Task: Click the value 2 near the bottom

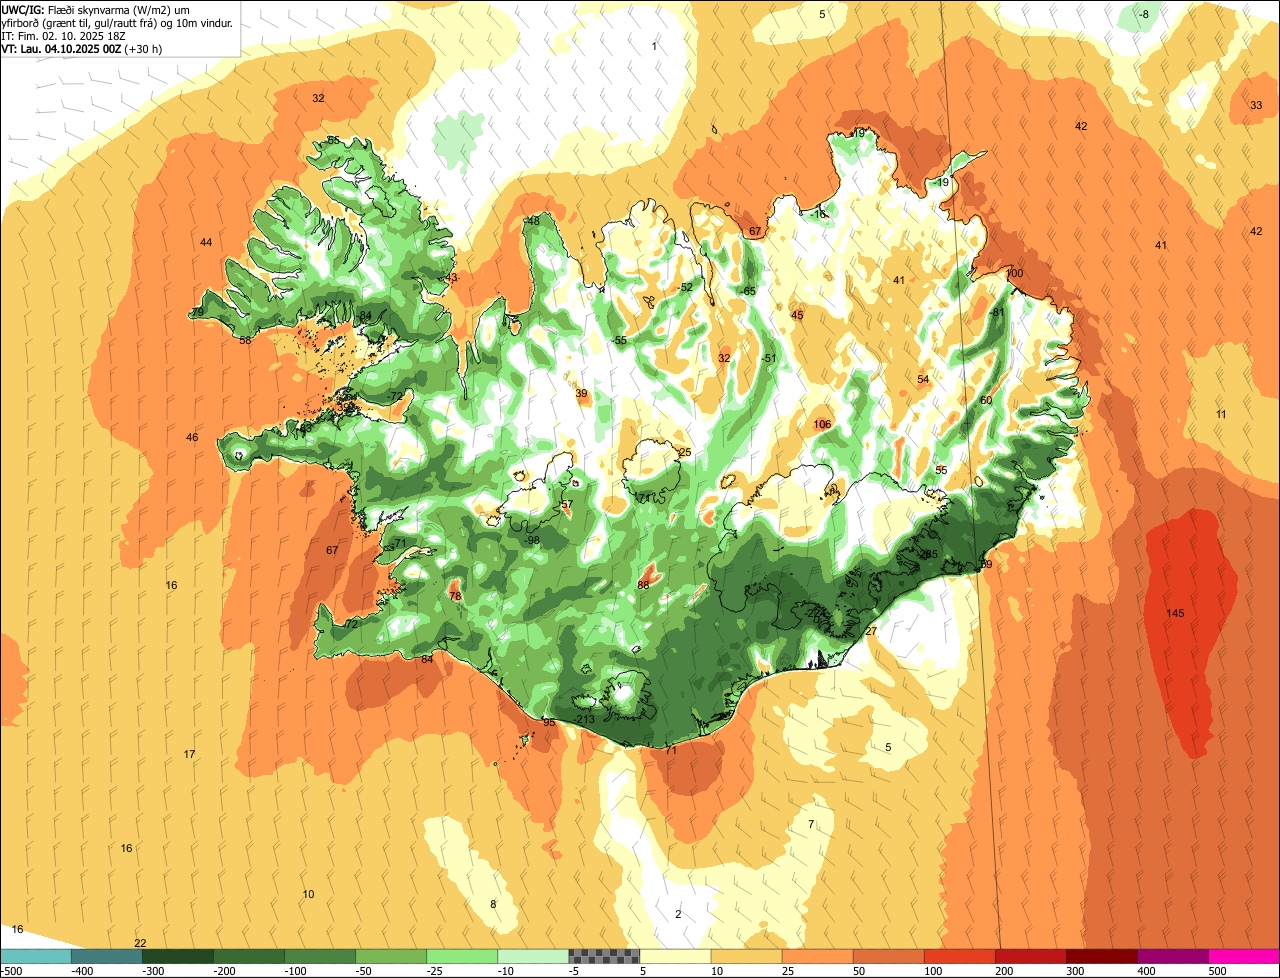Action: pyautogui.click(x=678, y=914)
